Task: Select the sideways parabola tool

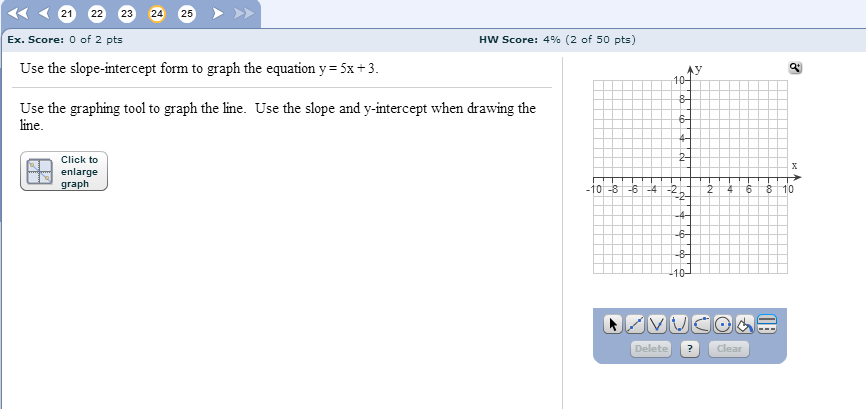Action: 701,324
